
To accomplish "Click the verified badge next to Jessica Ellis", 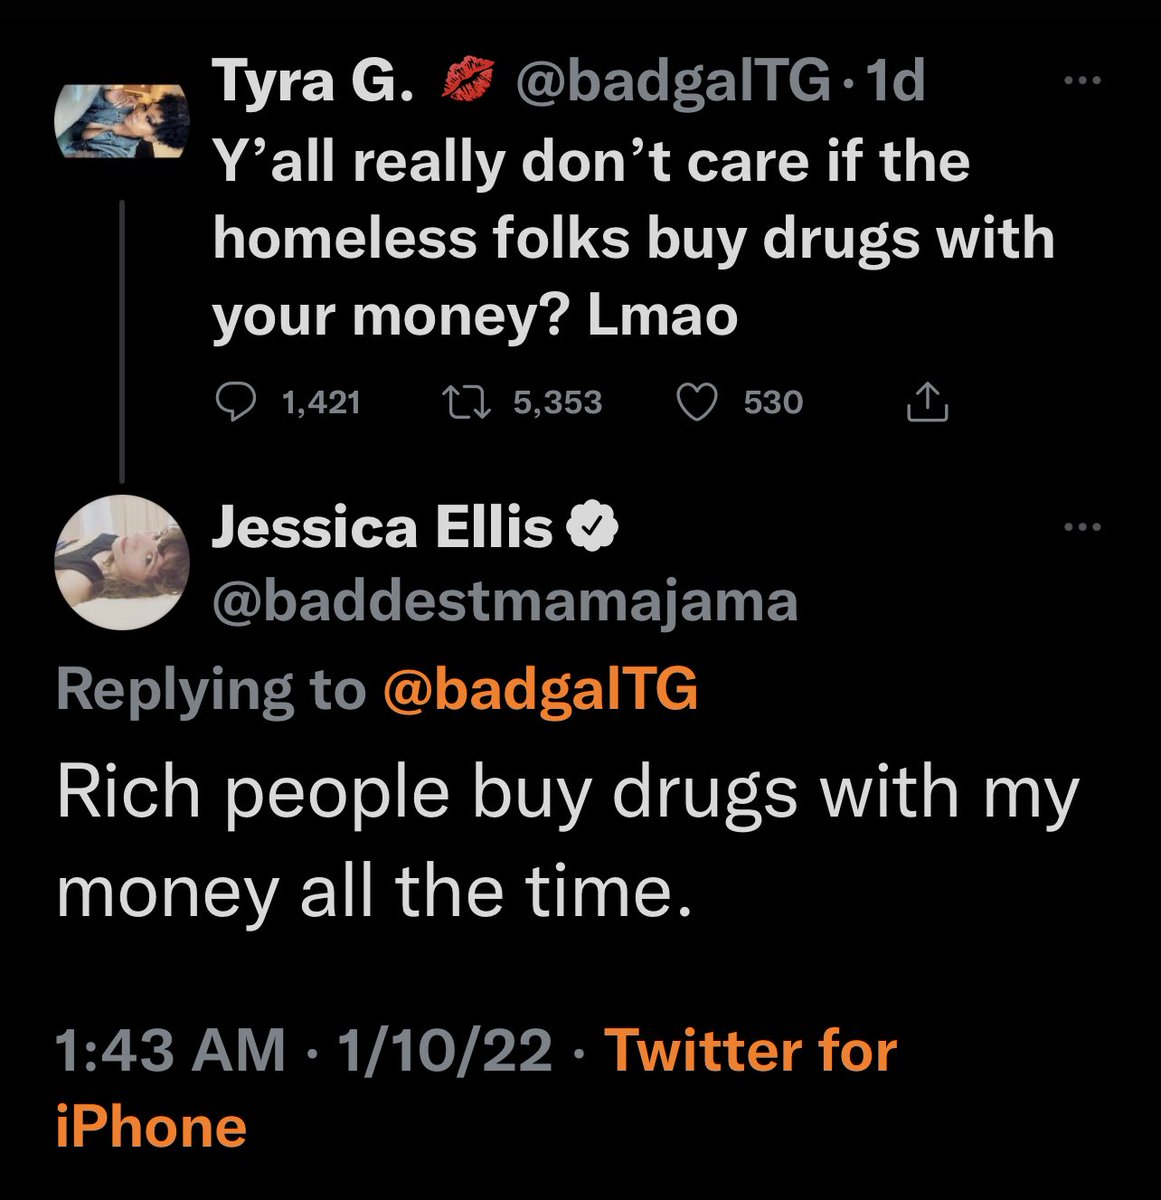I will tap(593, 528).
